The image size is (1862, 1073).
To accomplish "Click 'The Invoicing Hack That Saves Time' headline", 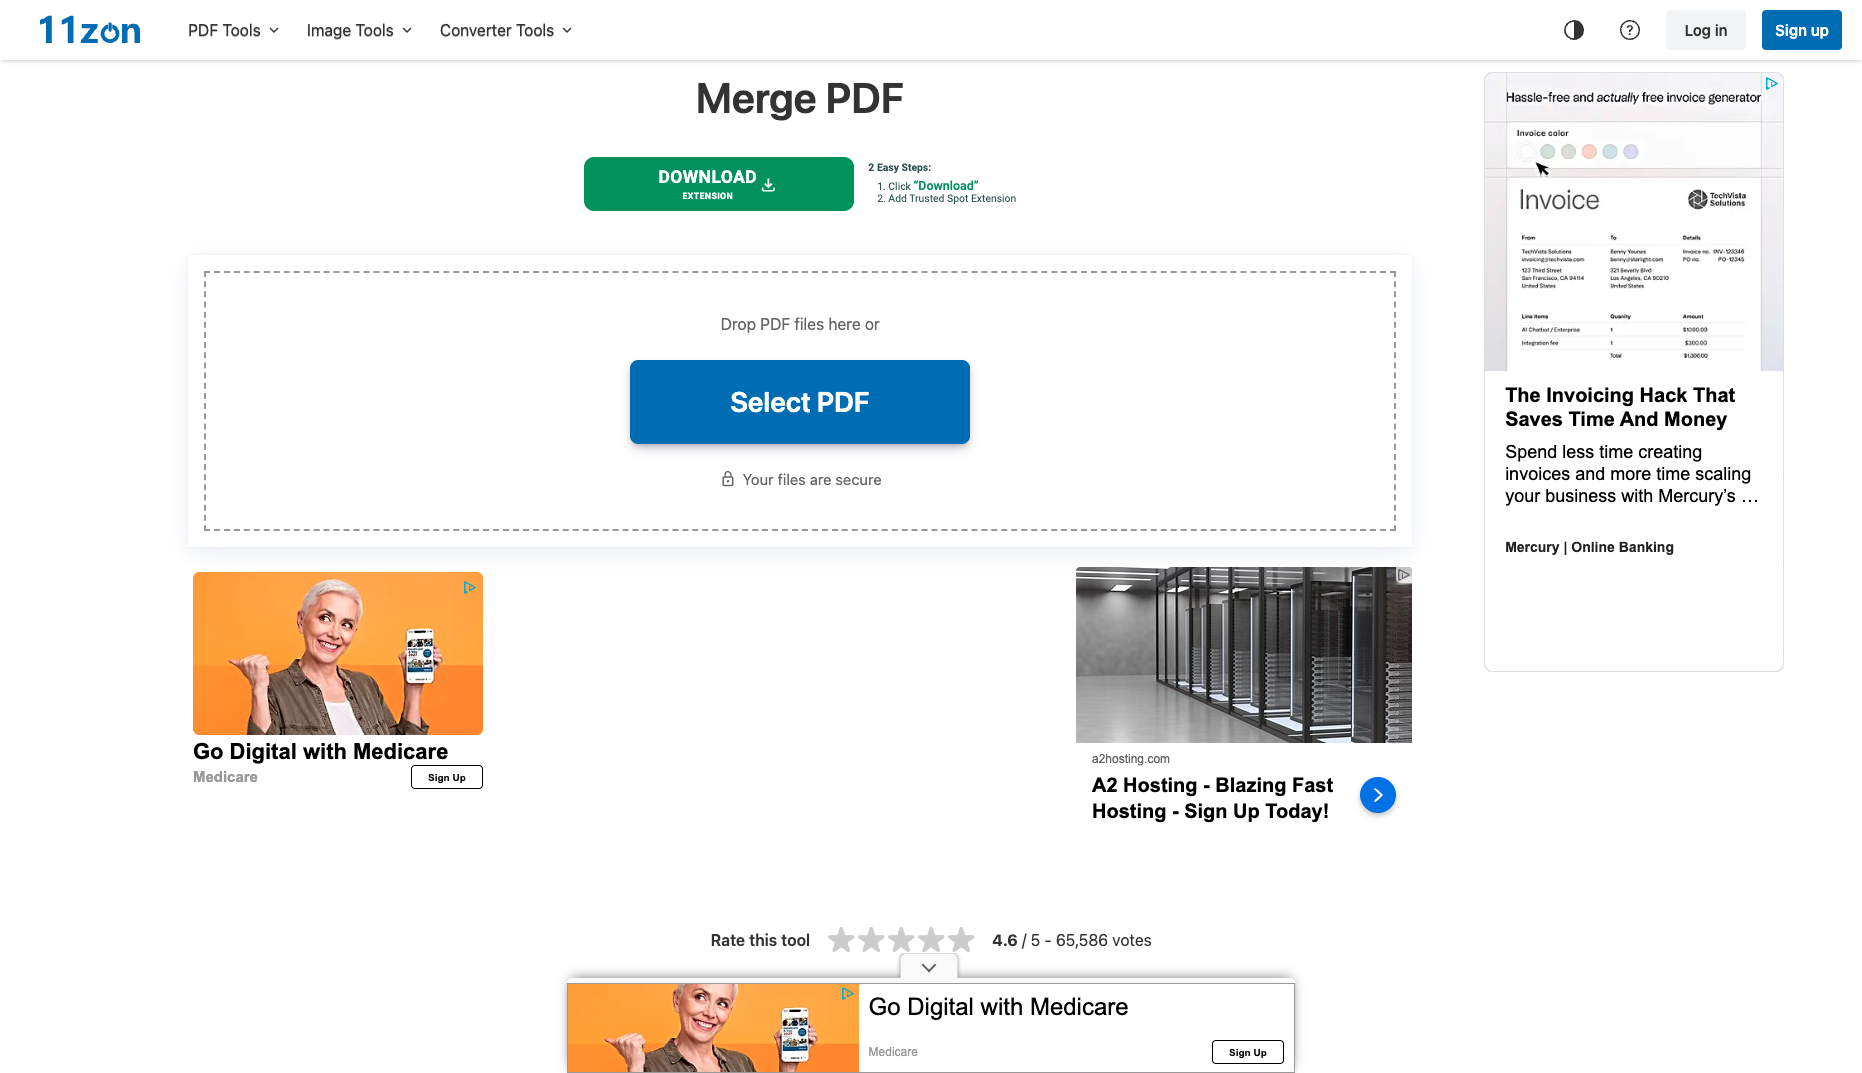I will (x=1620, y=407).
